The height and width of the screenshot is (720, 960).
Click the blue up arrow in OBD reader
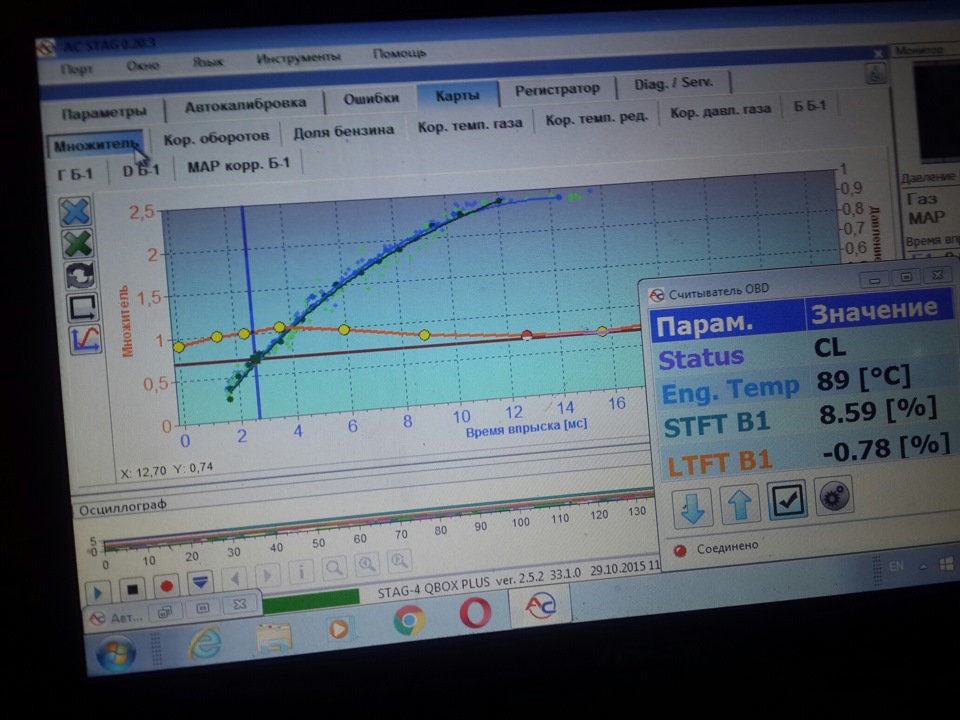740,503
